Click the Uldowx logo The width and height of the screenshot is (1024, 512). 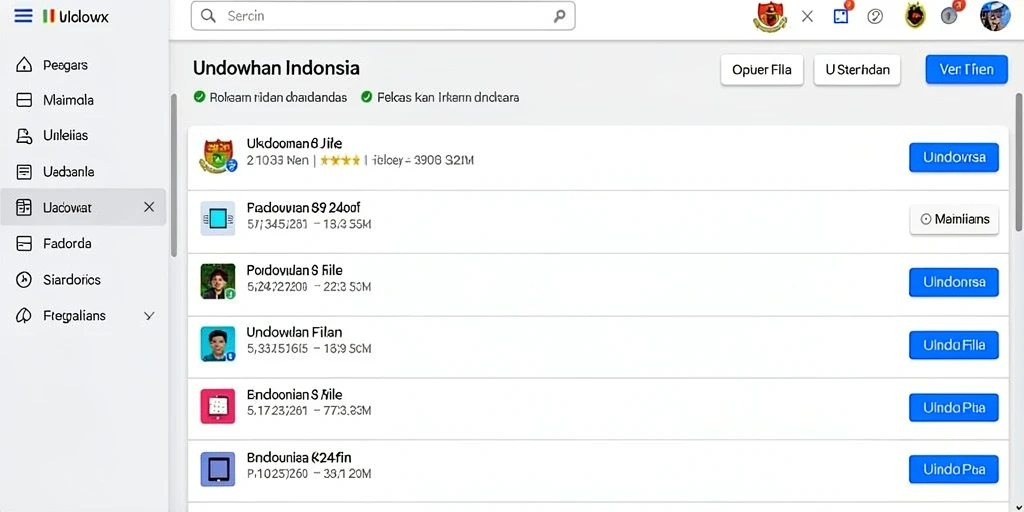click(x=75, y=17)
